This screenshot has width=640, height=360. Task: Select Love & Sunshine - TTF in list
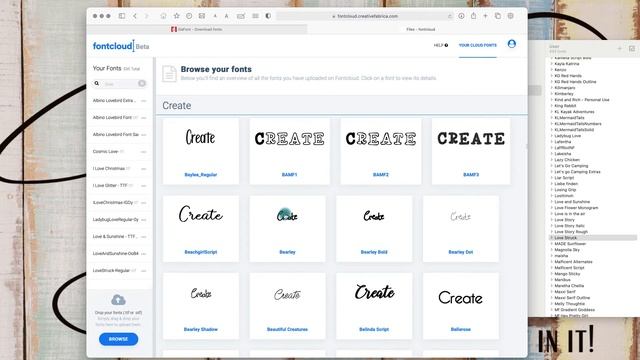coord(115,237)
